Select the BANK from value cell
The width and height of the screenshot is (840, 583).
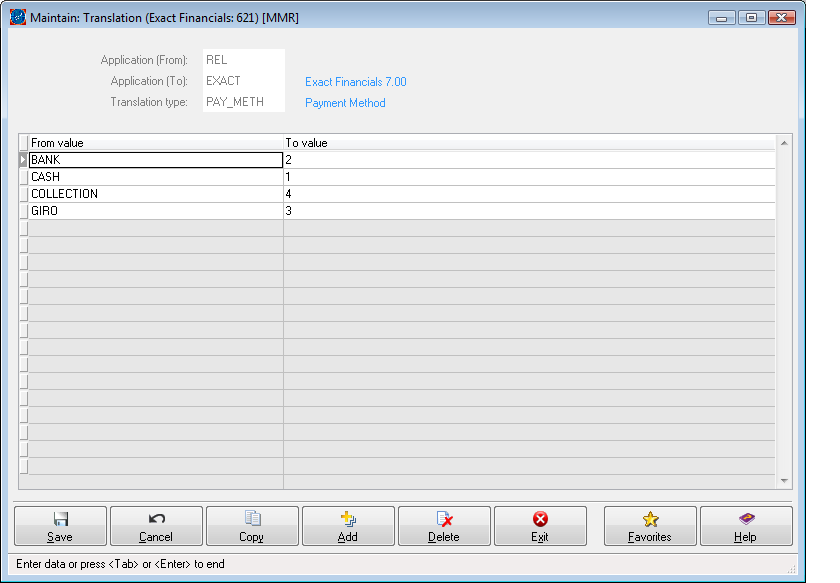coord(155,160)
